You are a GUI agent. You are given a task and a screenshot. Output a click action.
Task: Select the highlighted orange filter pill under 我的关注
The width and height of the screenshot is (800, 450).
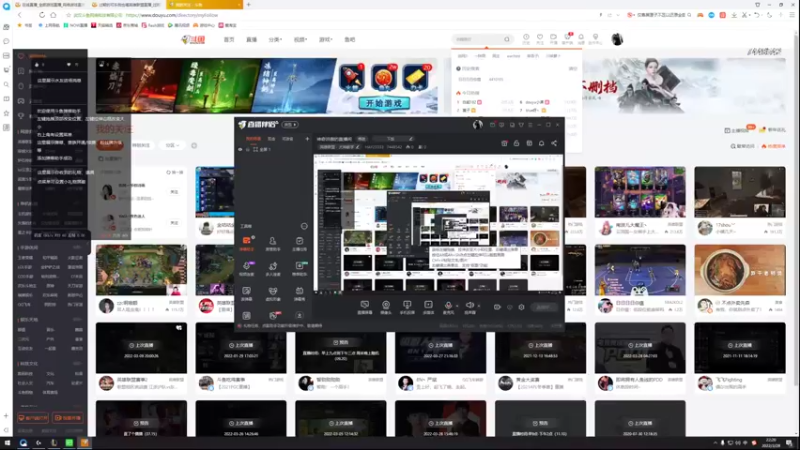pyautogui.click(x=110, y=144)
